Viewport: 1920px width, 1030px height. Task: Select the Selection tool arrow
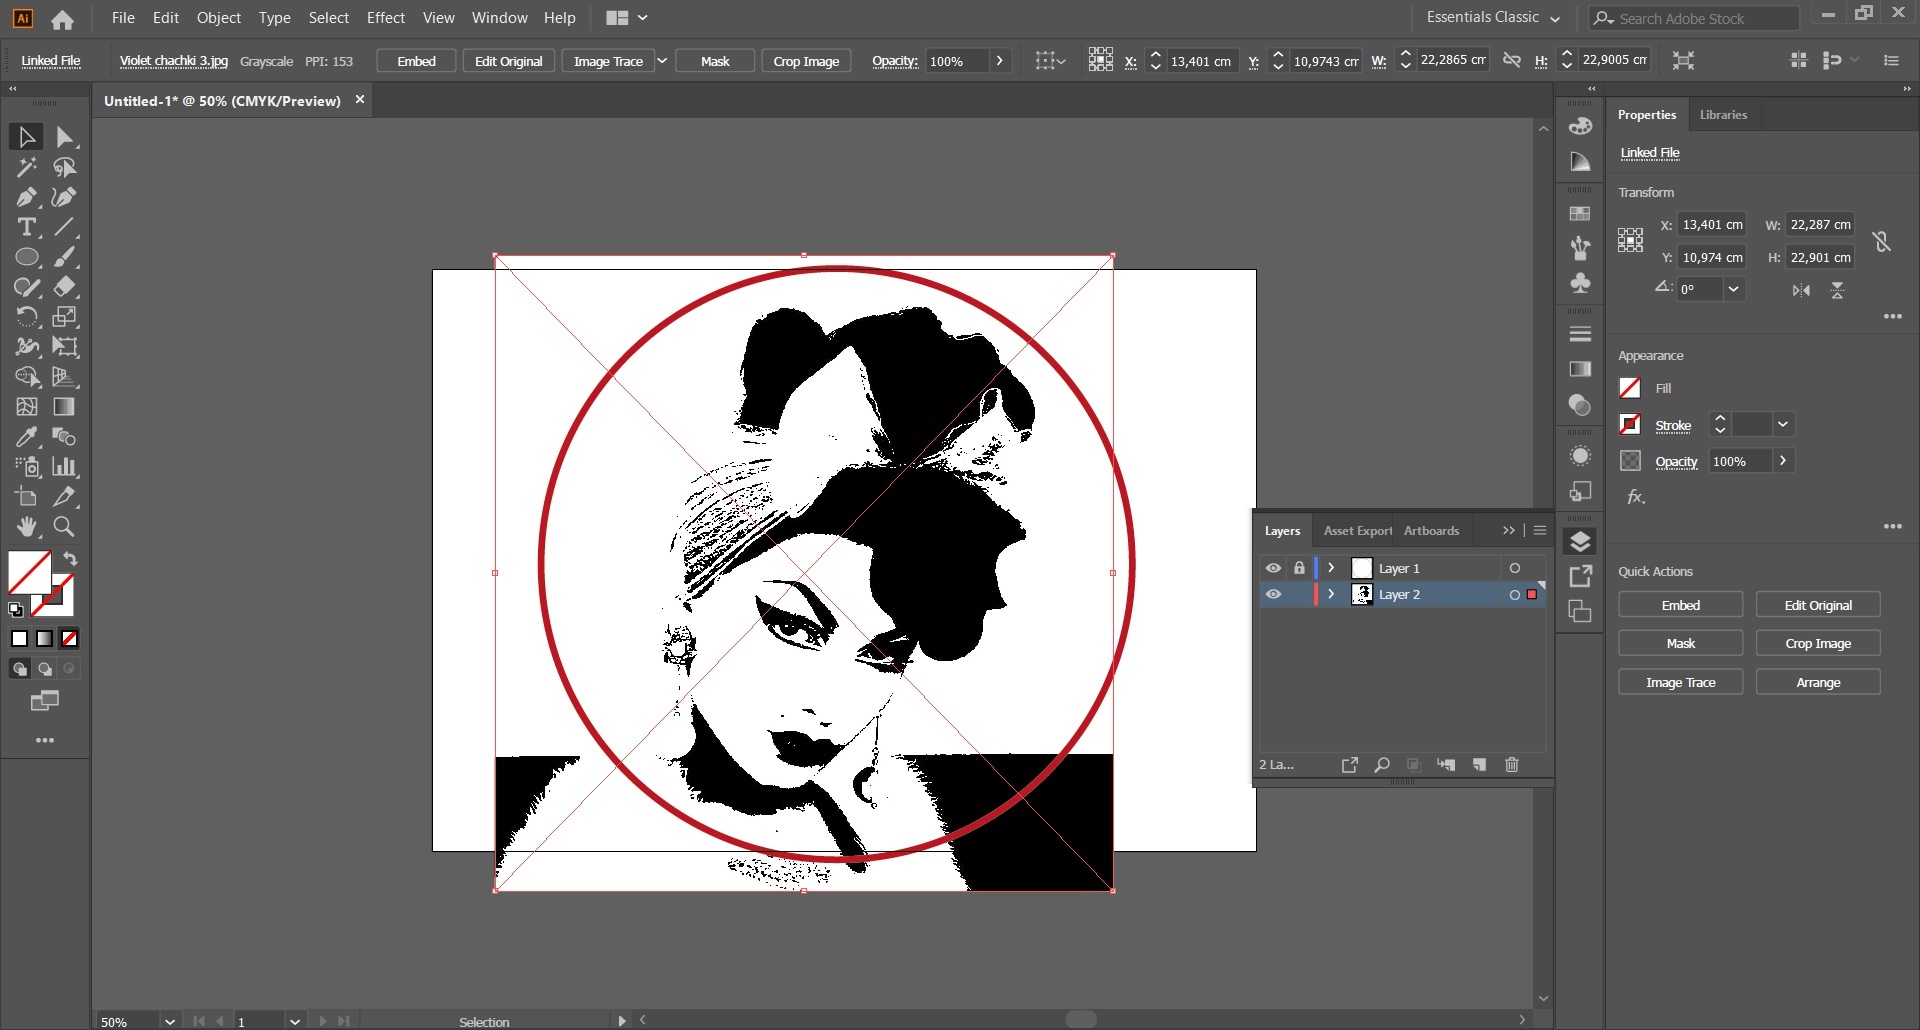point(26,137)
